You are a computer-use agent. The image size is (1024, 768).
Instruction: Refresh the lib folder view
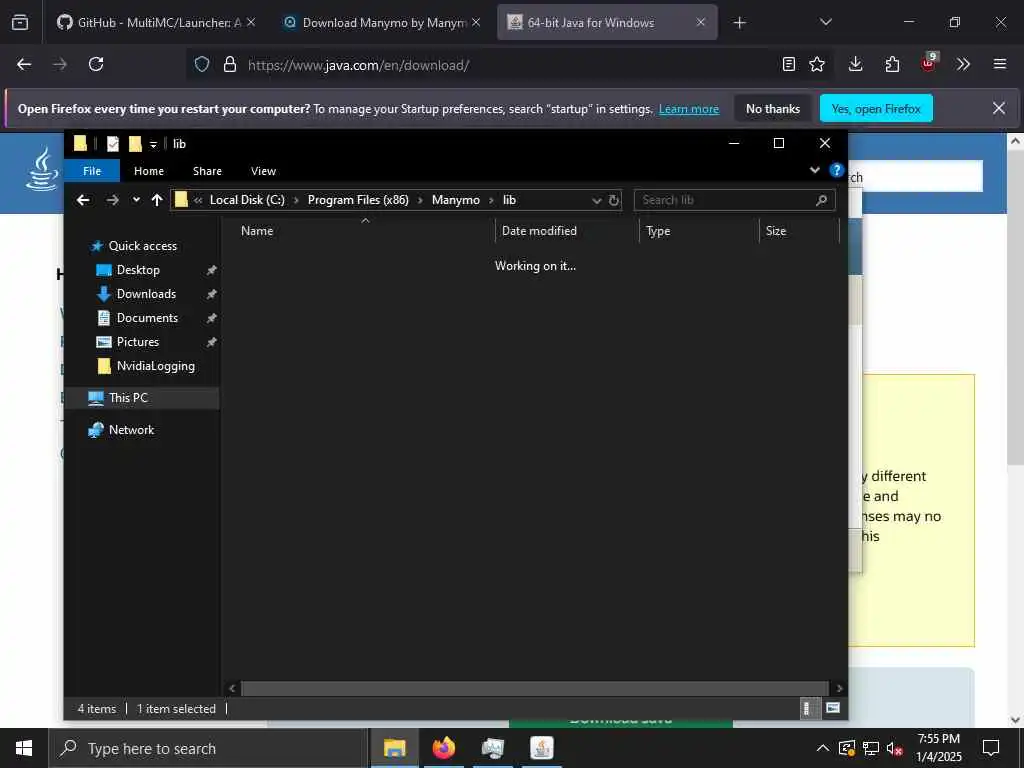614,200
